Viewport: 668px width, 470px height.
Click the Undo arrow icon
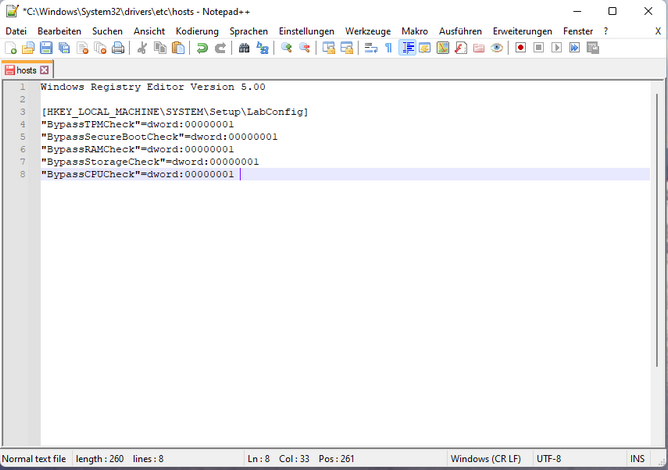pos(203,48)
